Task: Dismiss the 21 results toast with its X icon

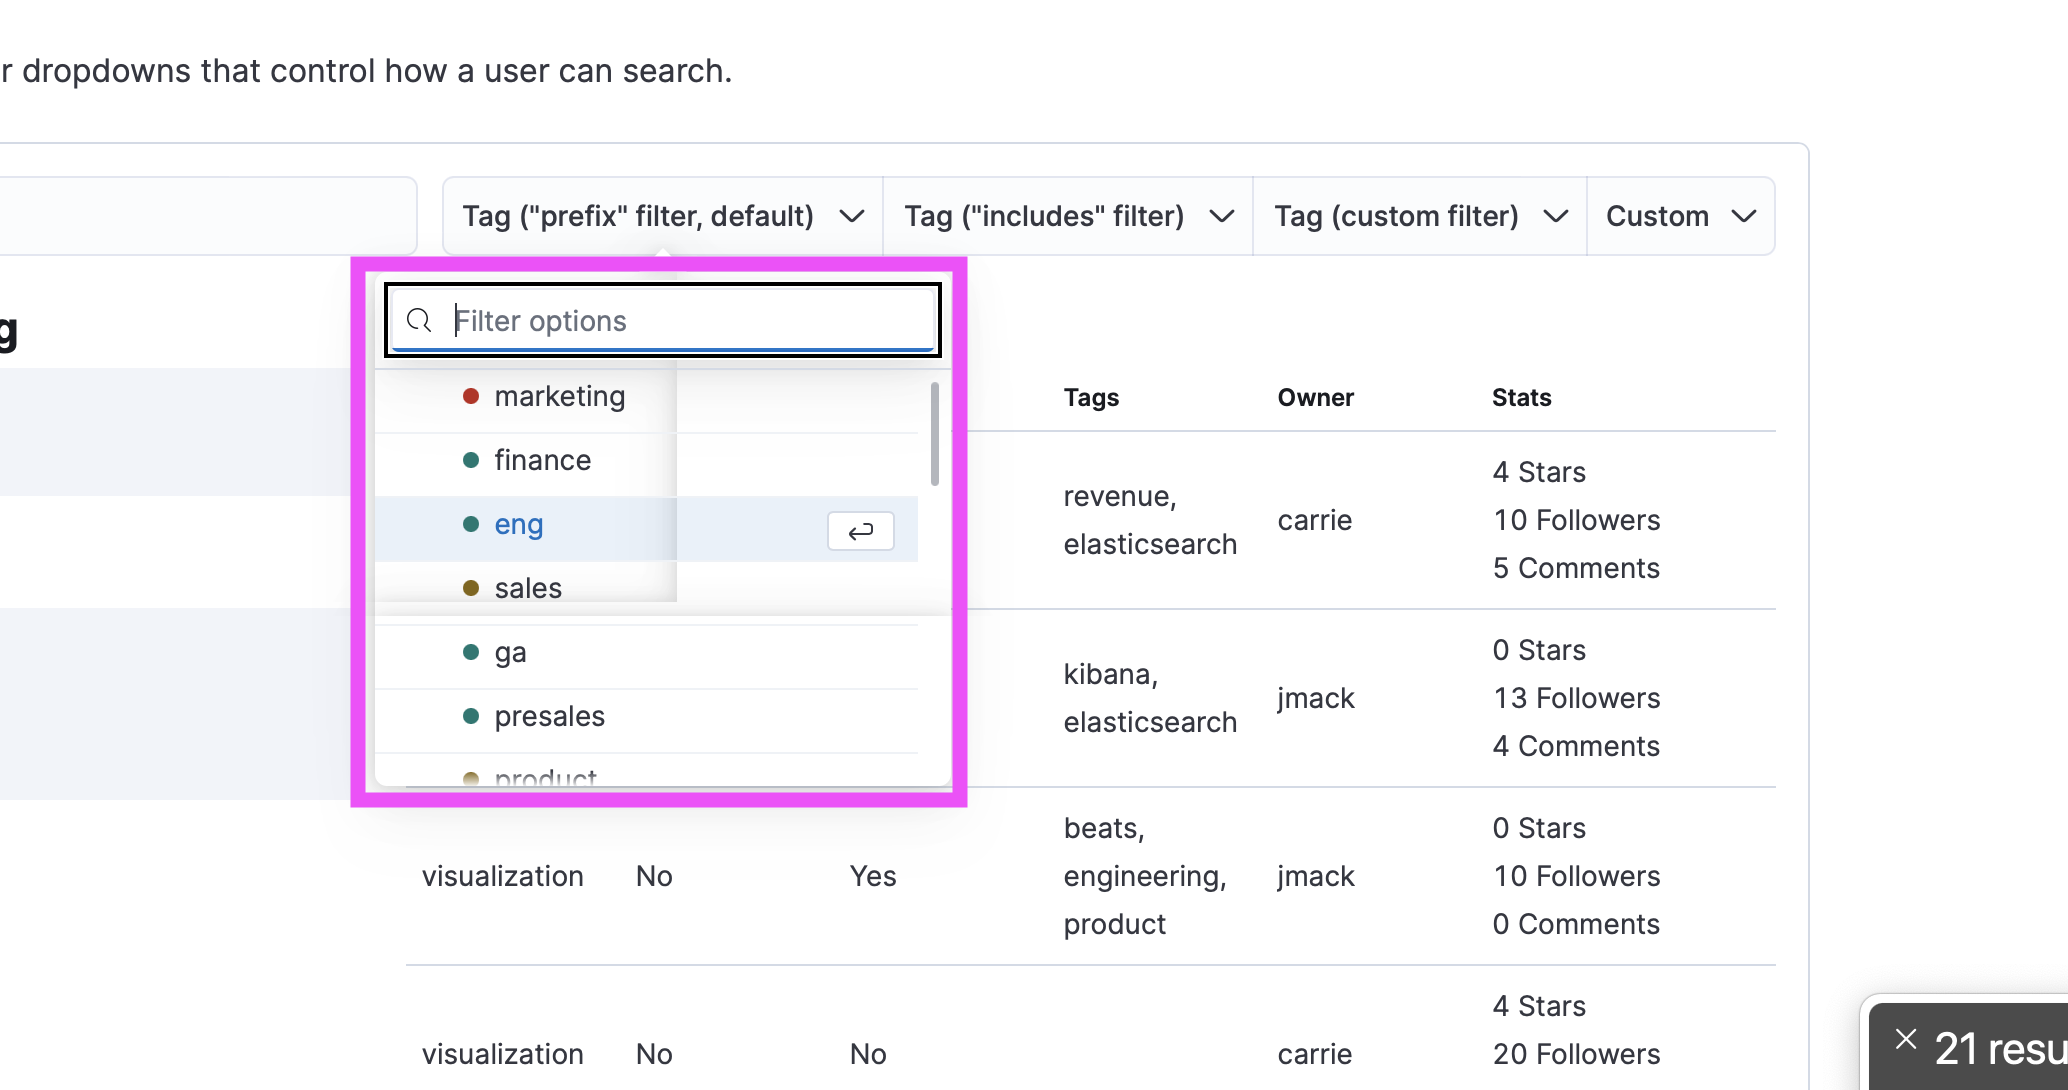Action: [x=1905, y=1039]
